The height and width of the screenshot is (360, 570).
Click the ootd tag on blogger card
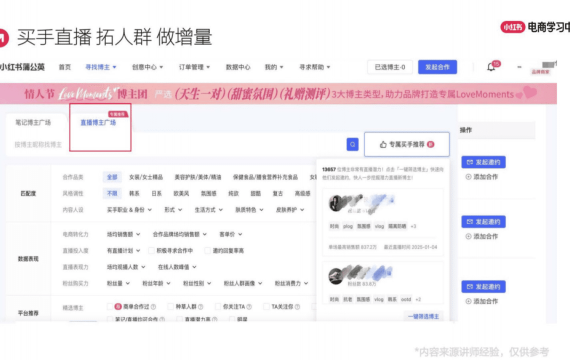tap(406, 299)
